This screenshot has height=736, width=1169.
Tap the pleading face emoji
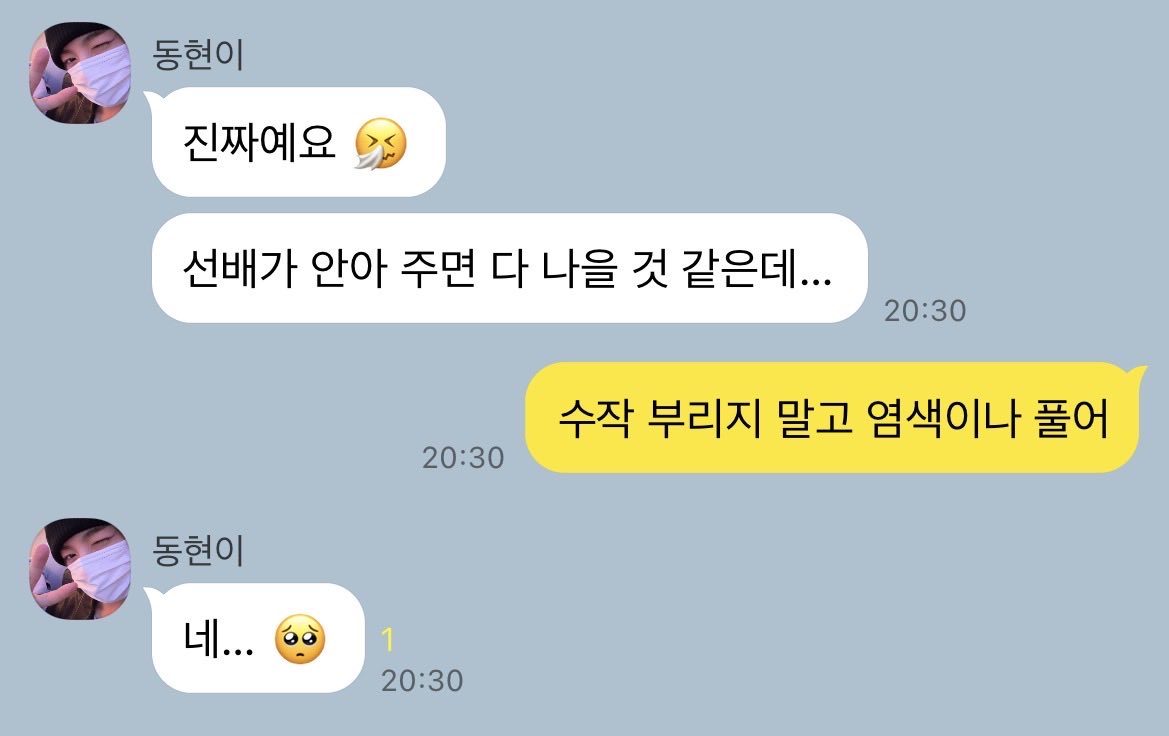tap(300, 639)
